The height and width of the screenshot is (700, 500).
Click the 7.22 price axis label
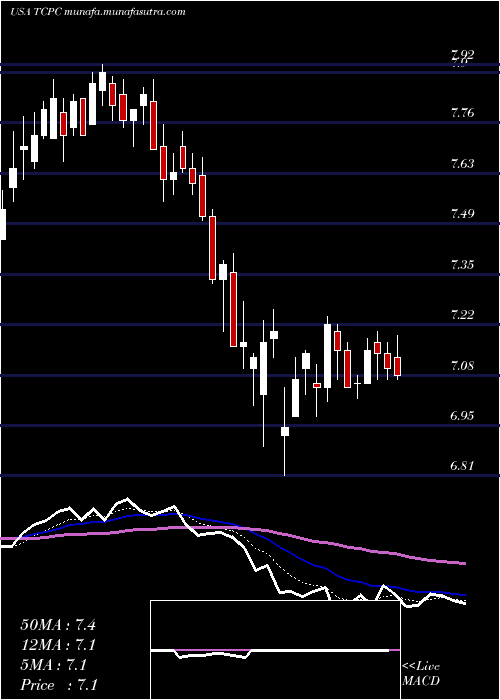(x=462, y=315)
